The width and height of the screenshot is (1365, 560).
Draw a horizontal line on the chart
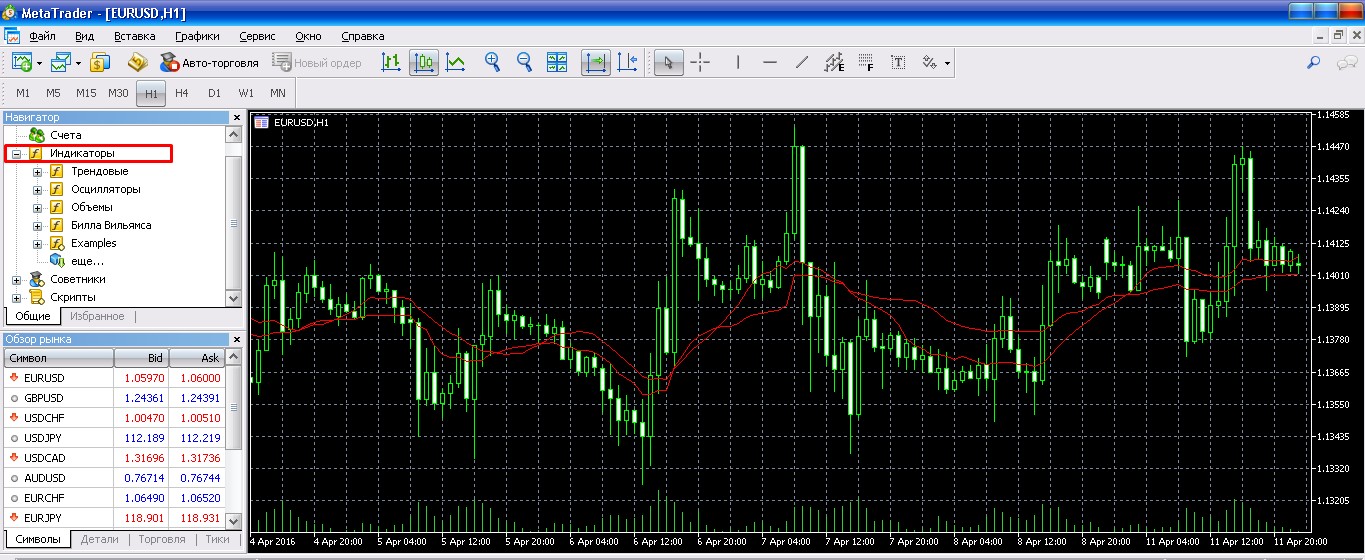pyautogui.click(x=770, y=63)
